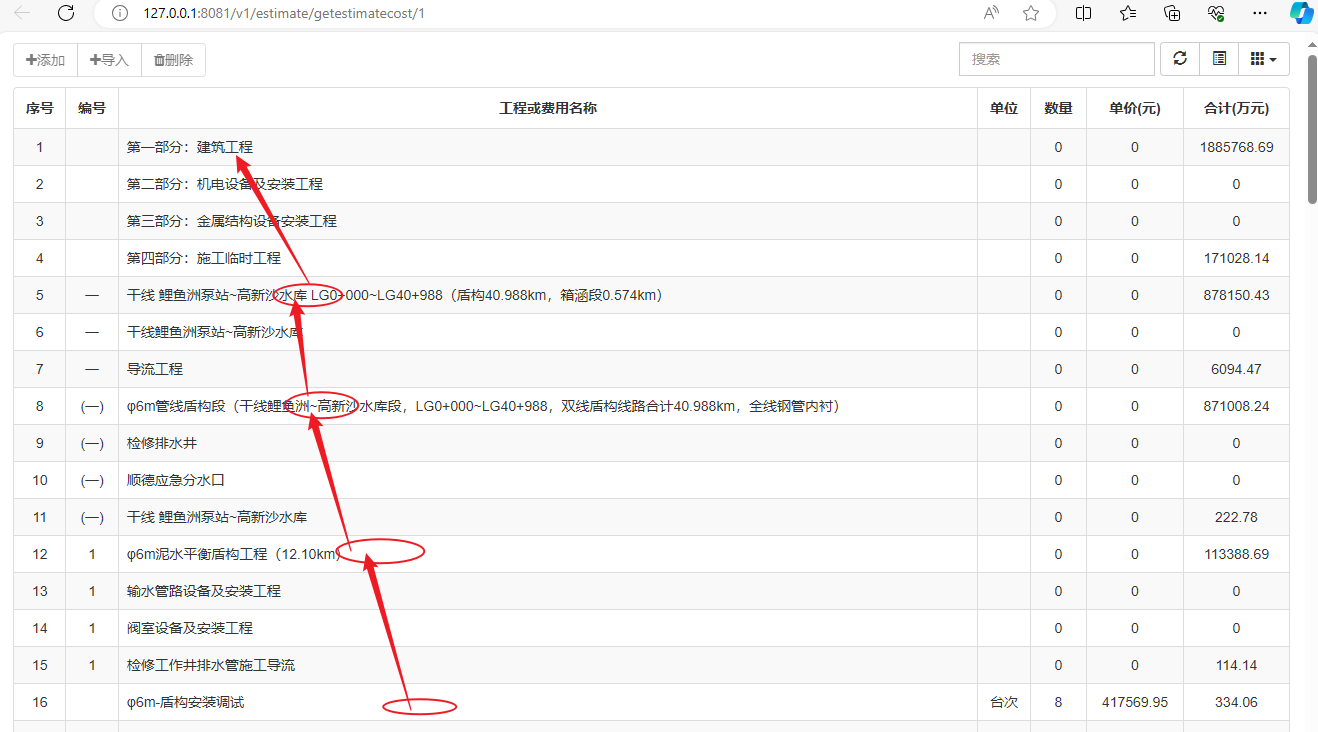This screenshot has width=1318, height=732.
Task: Open split screen icon in Edge
Action: [1083, 13]
